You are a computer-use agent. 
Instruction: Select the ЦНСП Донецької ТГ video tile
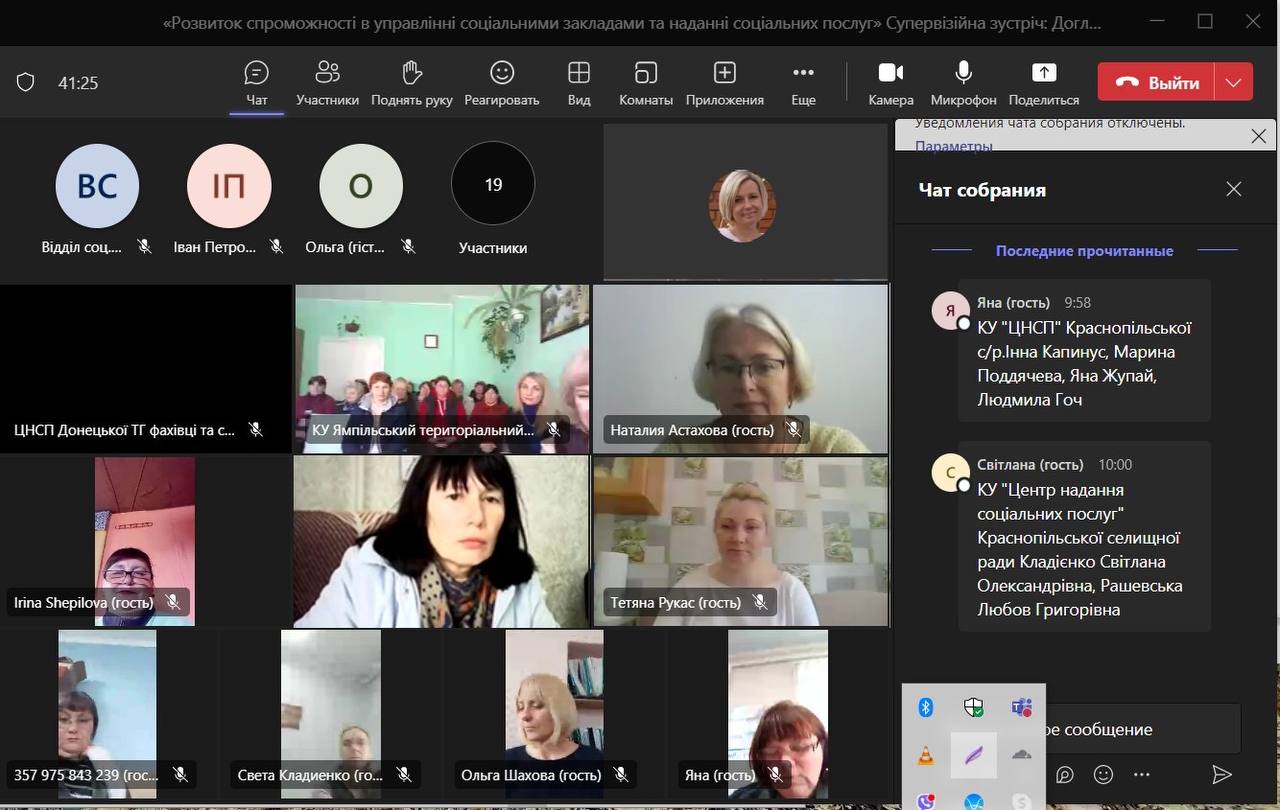[x=145, y=369]
